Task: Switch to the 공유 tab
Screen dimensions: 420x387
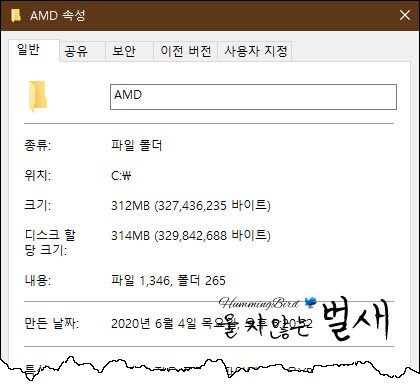Action: tap(82, 51)
